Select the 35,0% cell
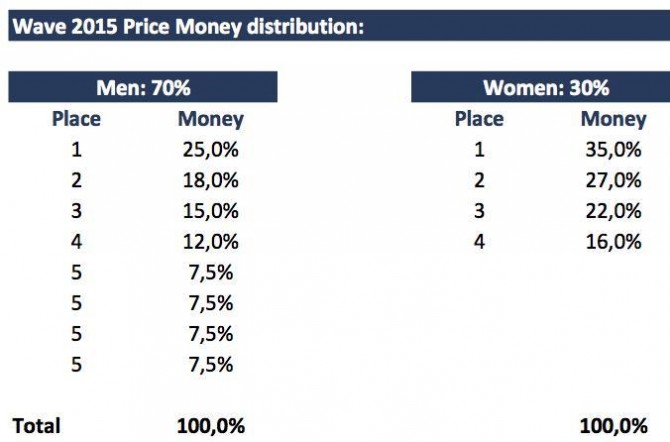Viewport: 670px width, 442px height. click(613, 150)
